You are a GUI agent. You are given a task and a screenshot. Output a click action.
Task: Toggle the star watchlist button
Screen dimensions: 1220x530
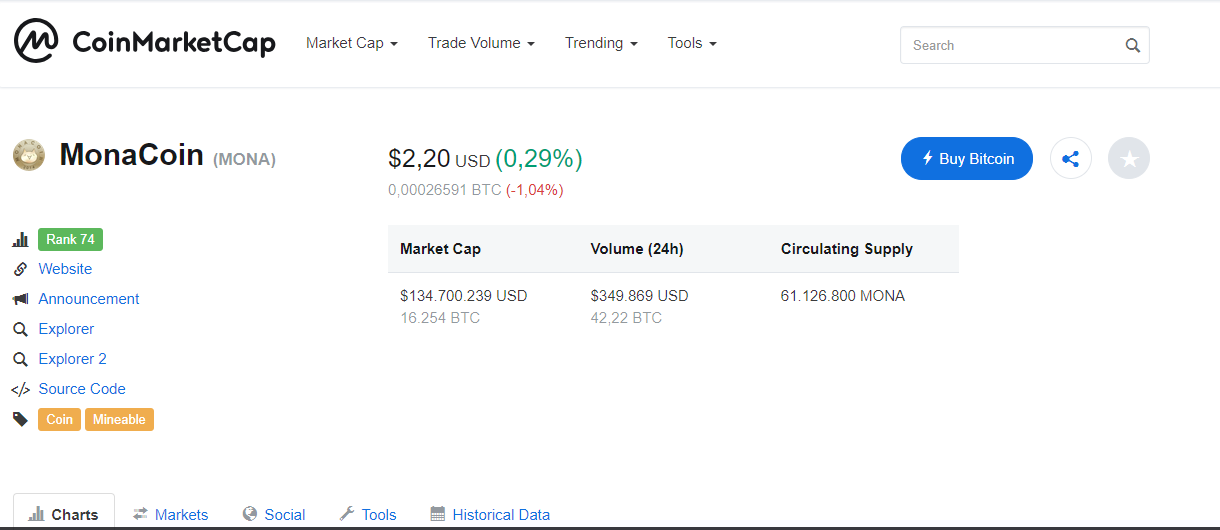(x=1128, y=158)
